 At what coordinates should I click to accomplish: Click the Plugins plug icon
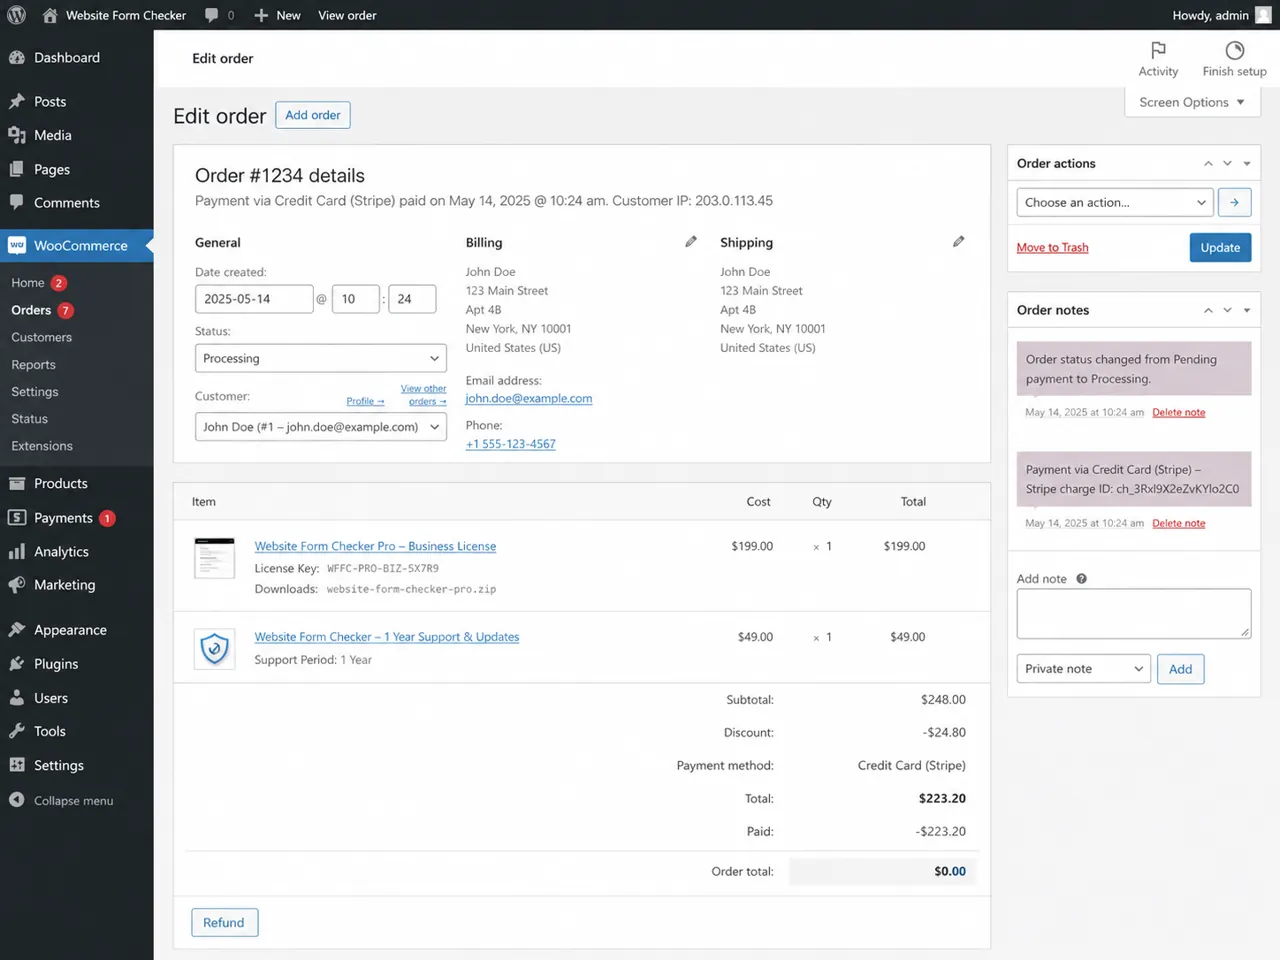pyautogui.click(x=17, y=664)
